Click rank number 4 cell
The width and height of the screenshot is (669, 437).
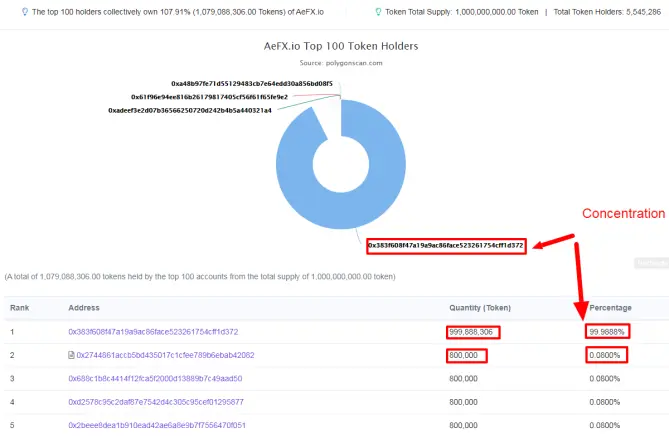(x=12, y=402)
